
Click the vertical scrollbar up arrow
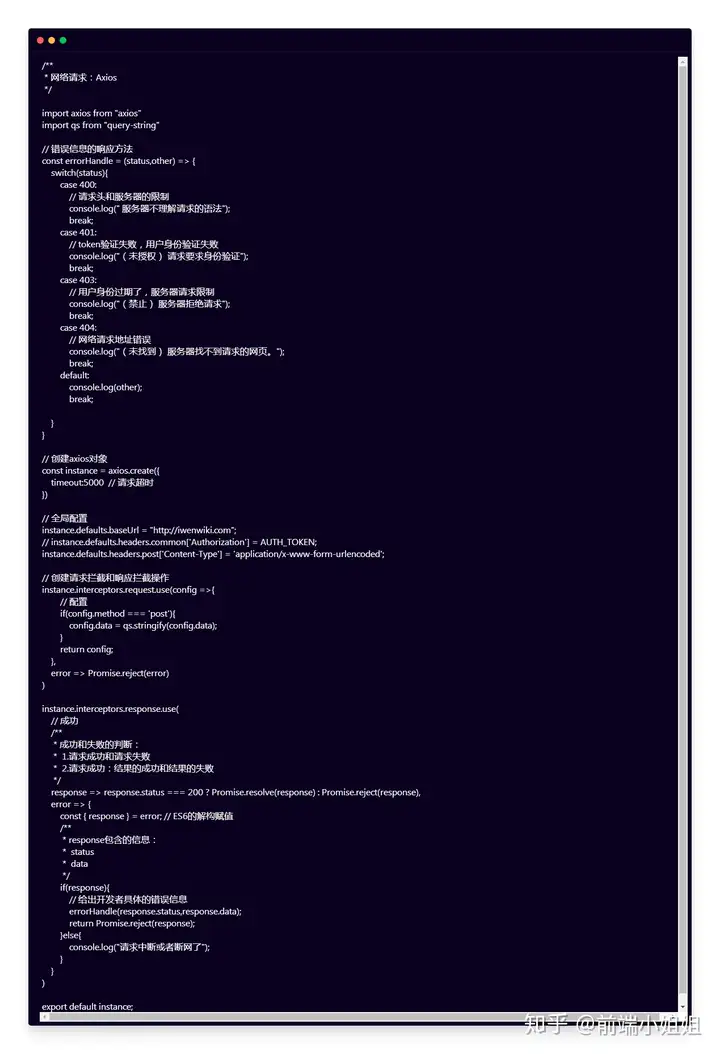pos(682,62)
